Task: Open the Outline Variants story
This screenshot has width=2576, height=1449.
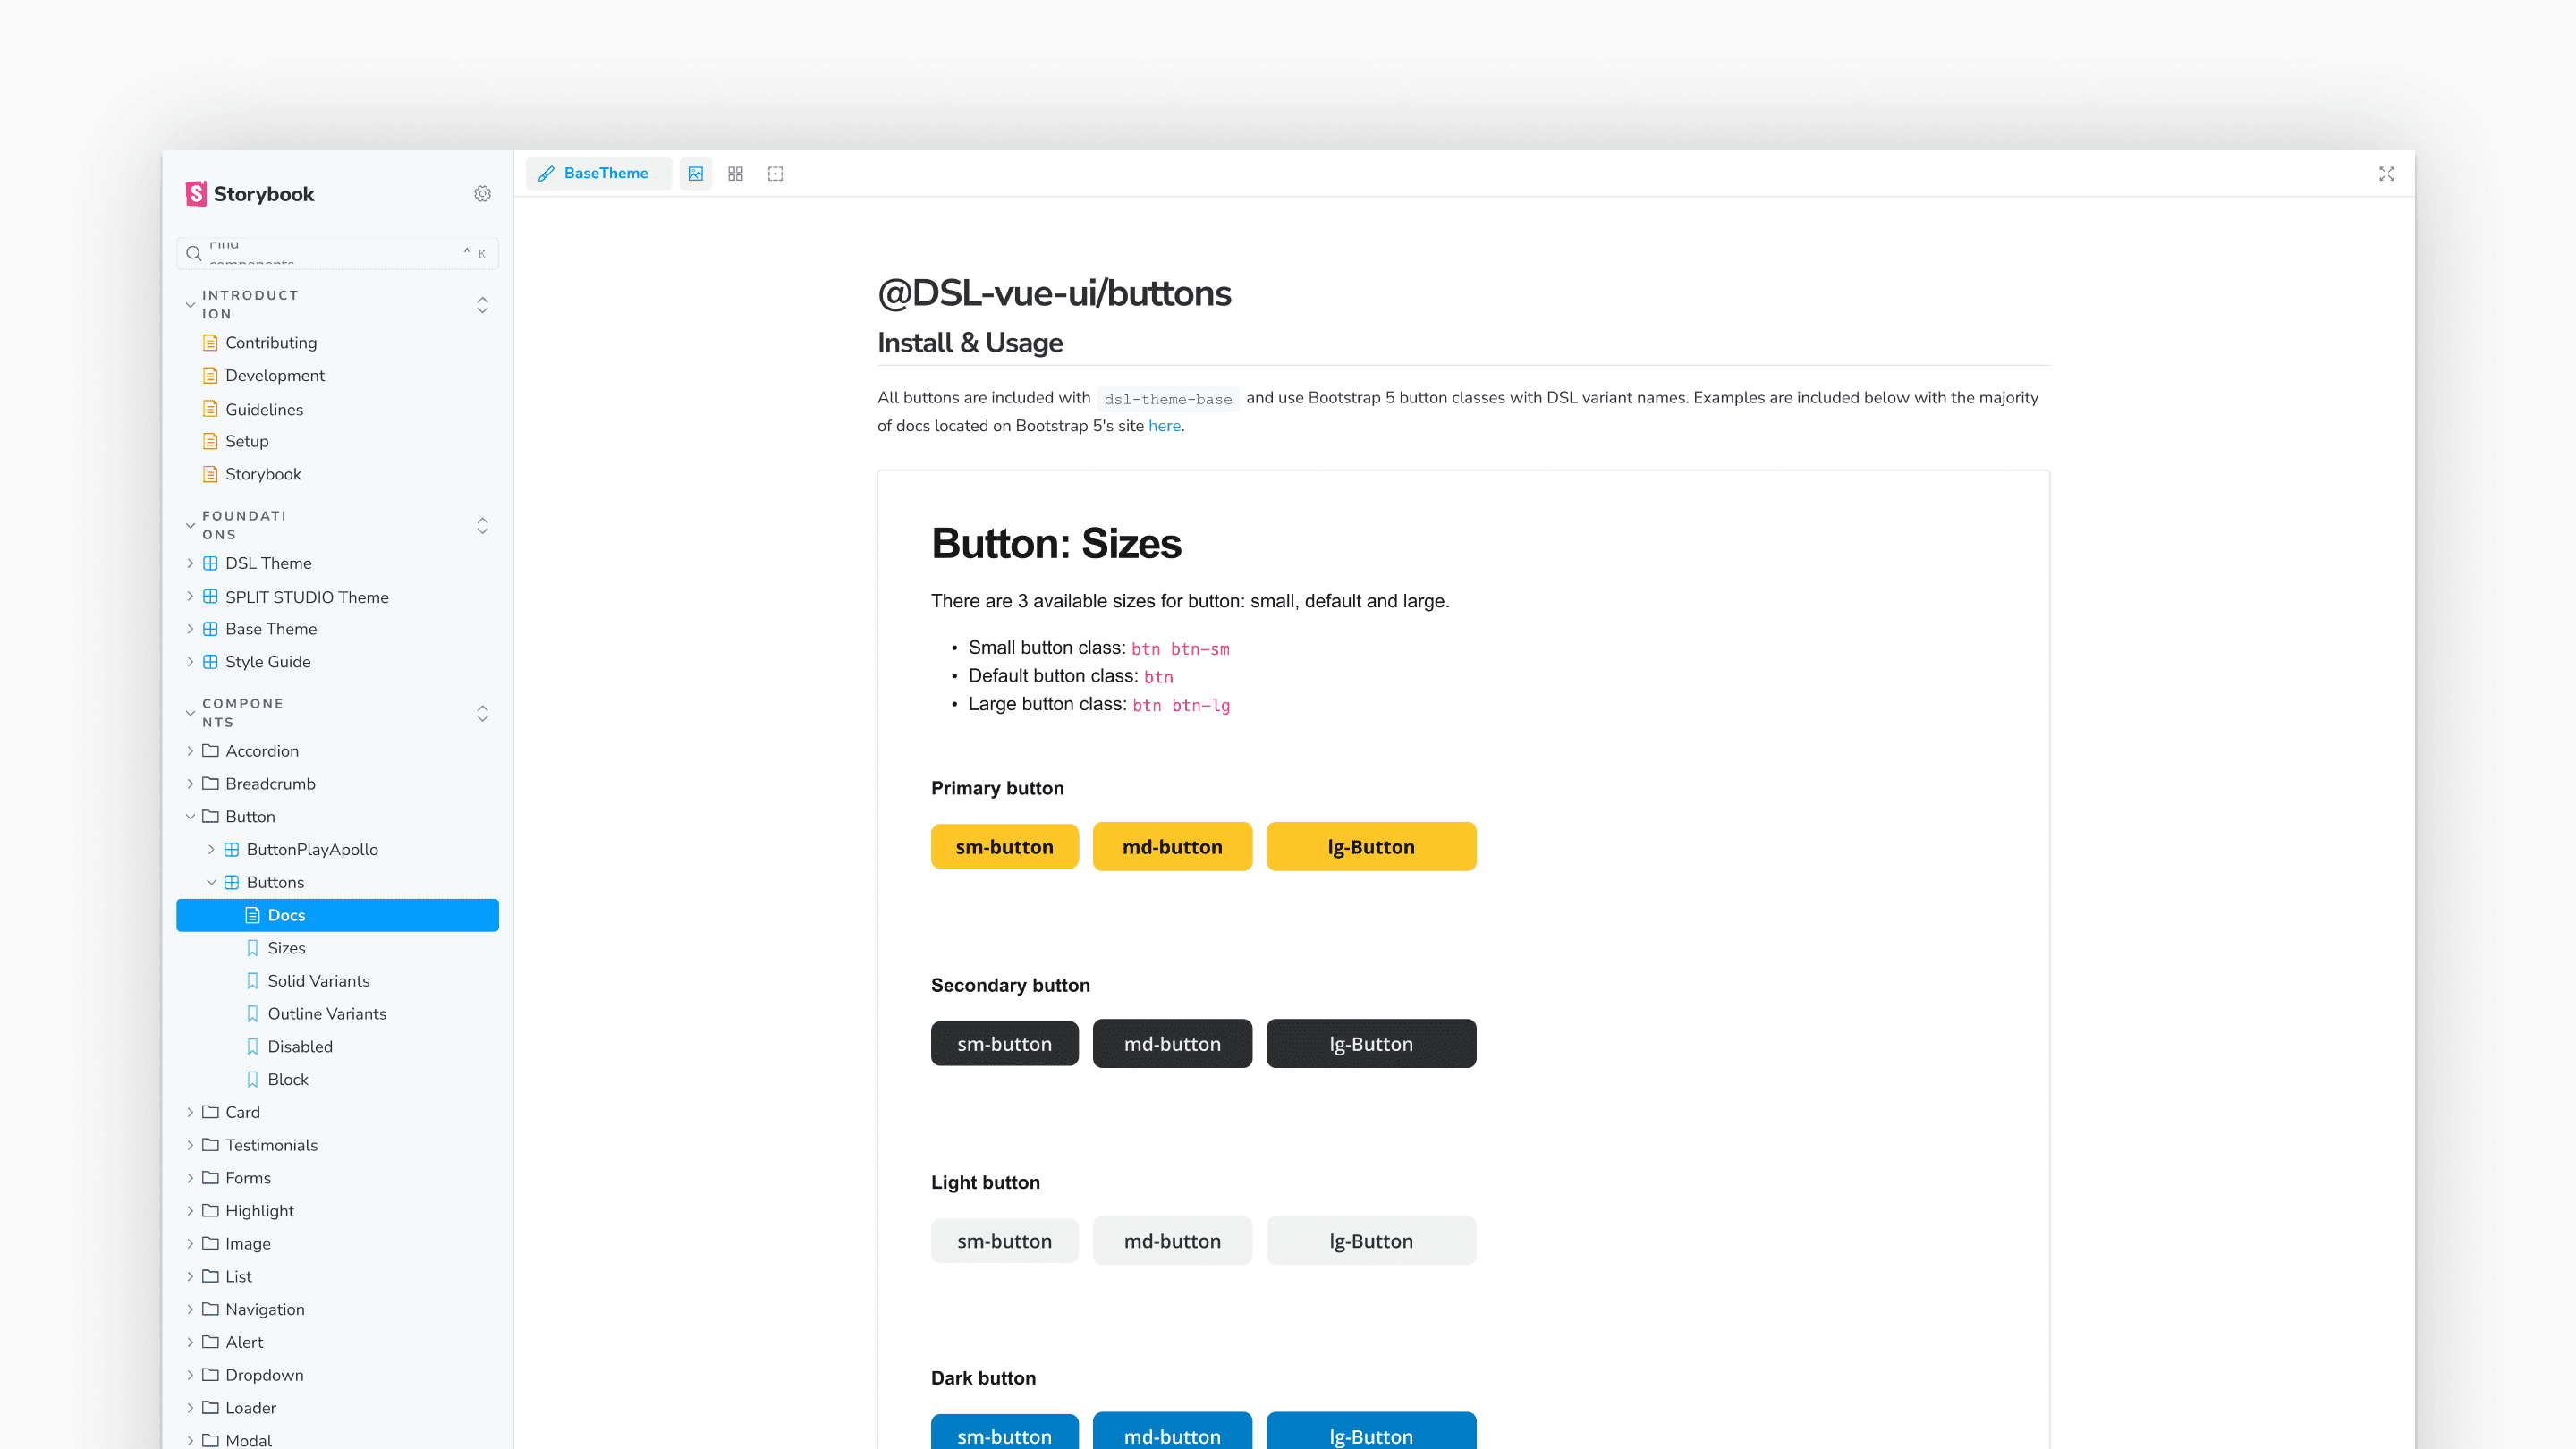Action: (x=327, y=1014)
